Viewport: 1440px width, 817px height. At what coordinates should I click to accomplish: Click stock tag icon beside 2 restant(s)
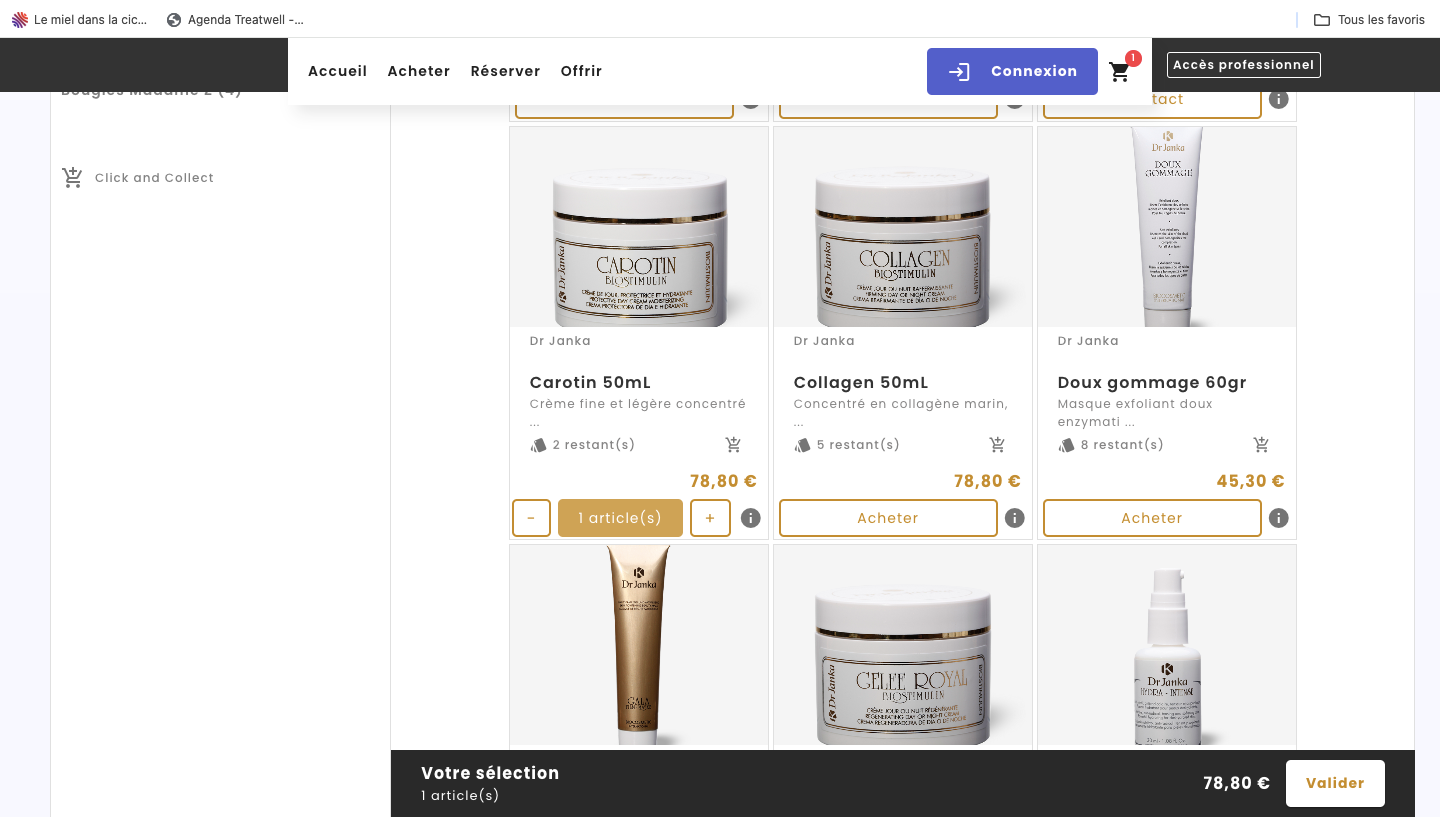click(538, 445)
